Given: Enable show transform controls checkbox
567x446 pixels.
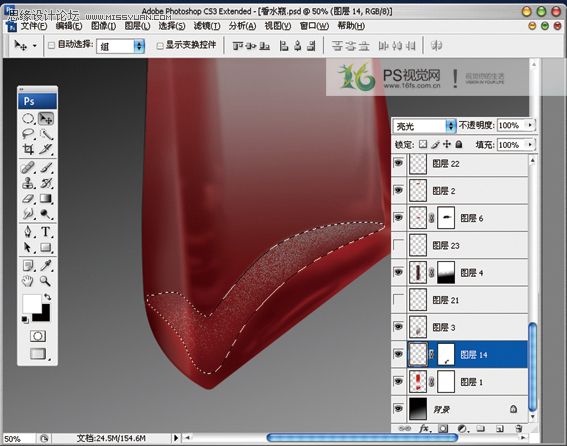Looking at the screenshot, I should coord(159,46).
